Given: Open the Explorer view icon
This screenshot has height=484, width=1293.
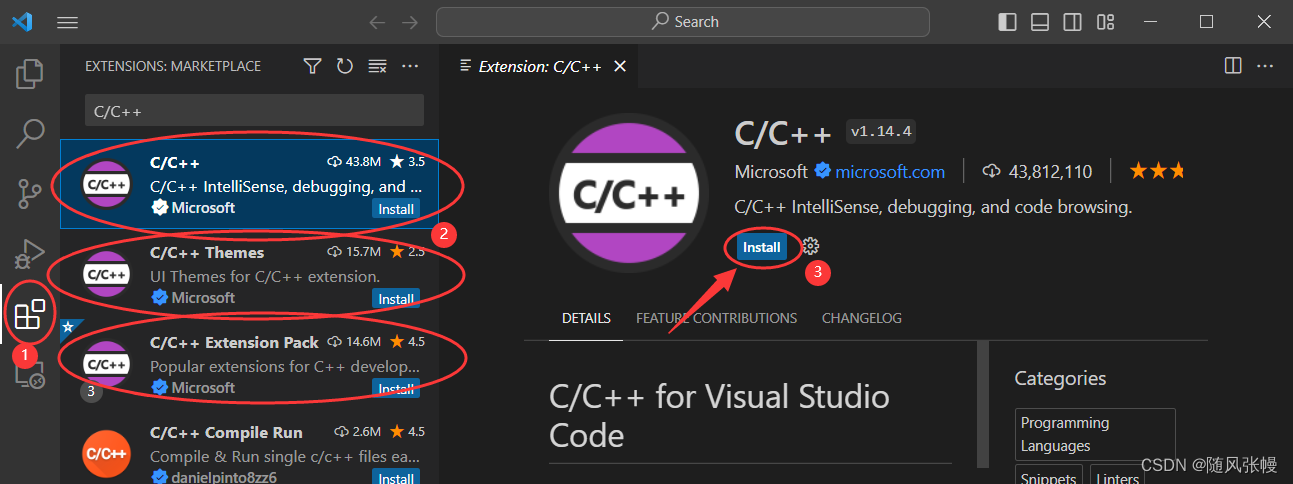Looking at the screenshot, I should (x=30, y=73).
